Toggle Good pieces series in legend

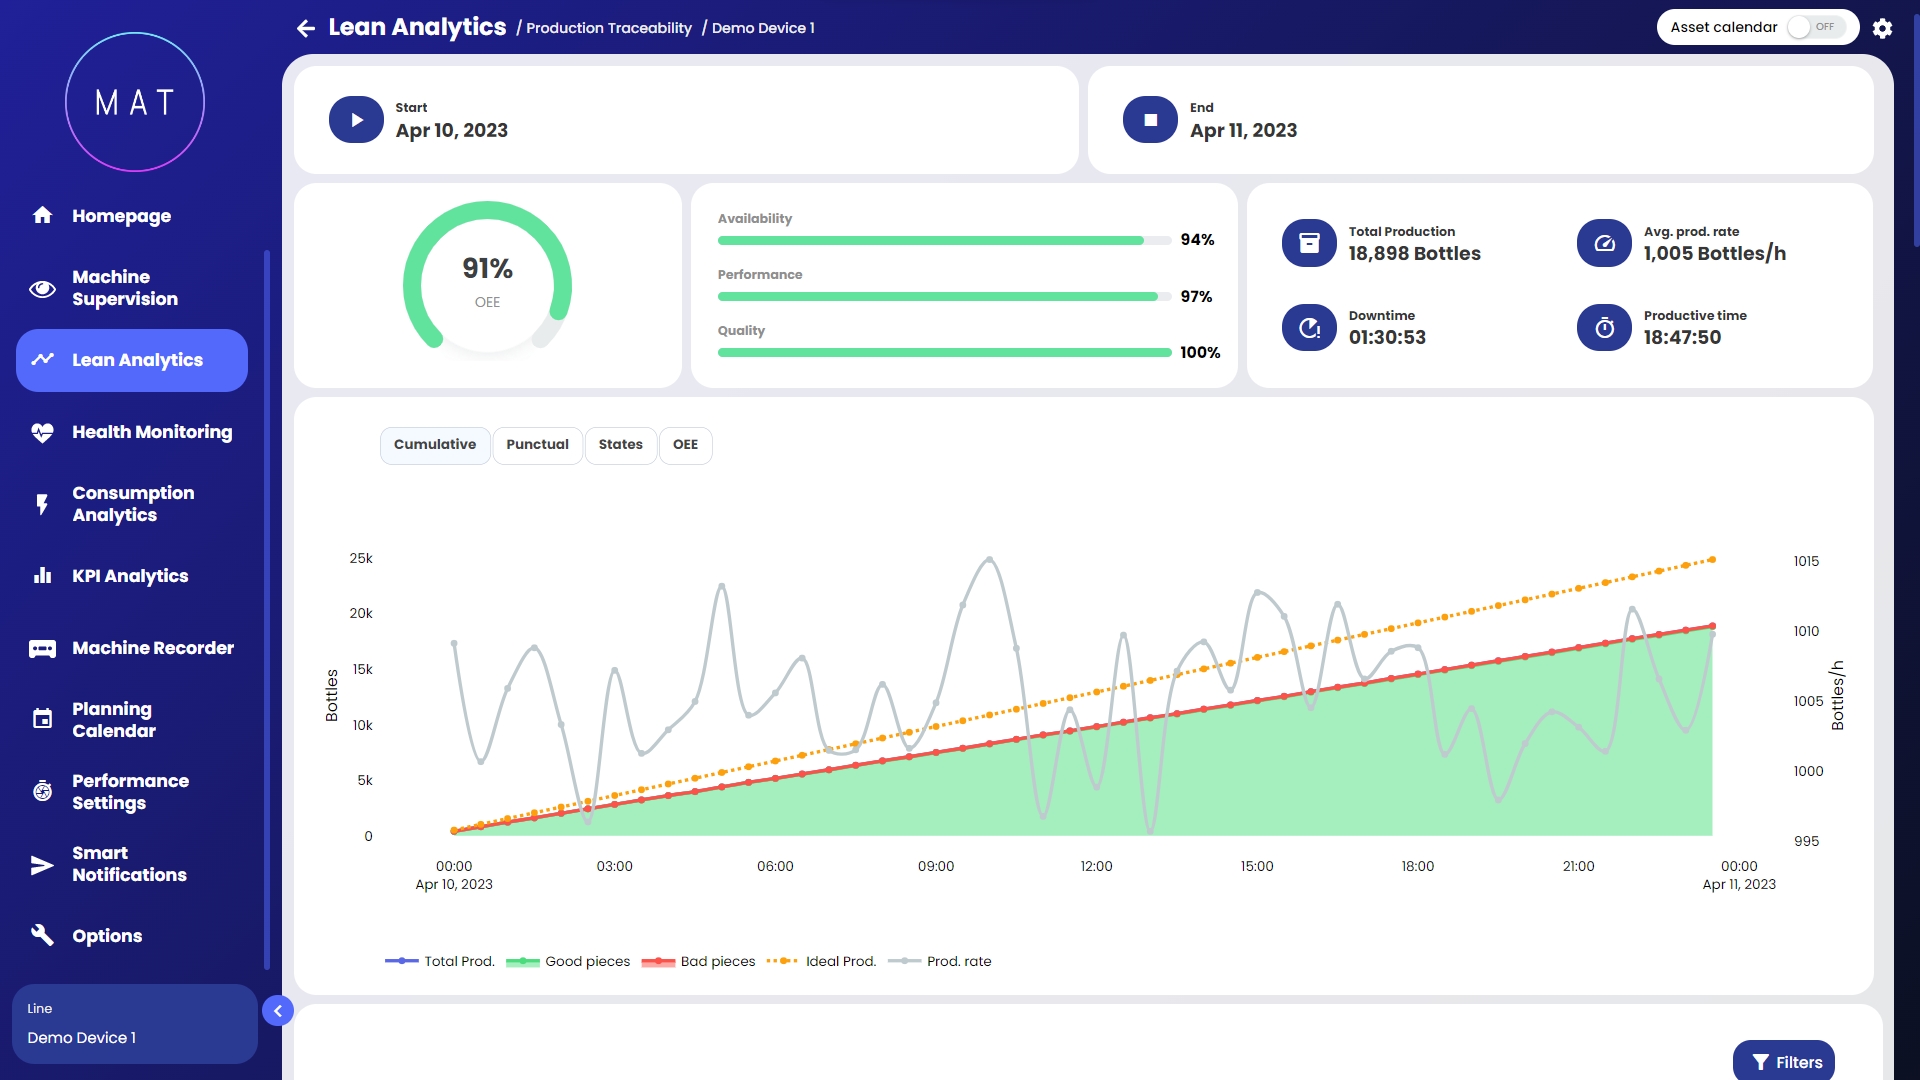pos(568,962)
